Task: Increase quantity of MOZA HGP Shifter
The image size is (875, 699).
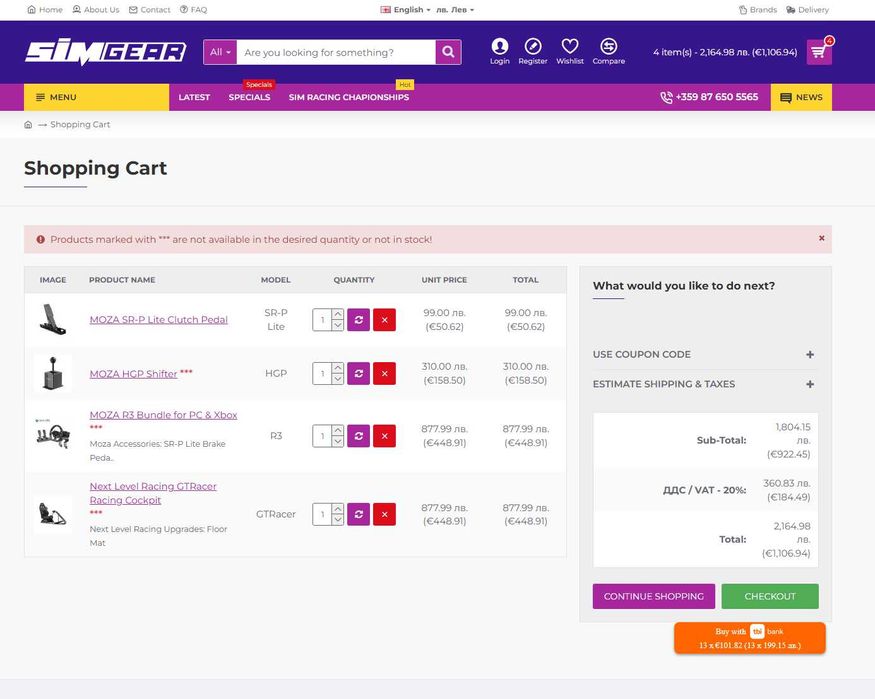Action: point(338,368)
